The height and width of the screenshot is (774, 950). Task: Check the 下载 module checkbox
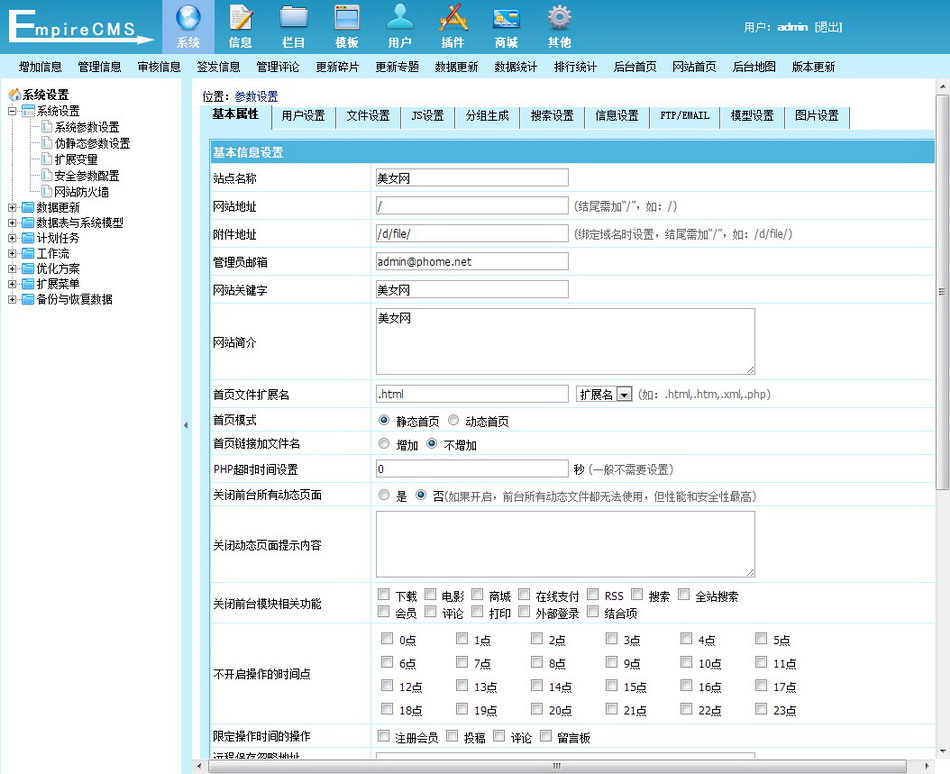(383, 594)
